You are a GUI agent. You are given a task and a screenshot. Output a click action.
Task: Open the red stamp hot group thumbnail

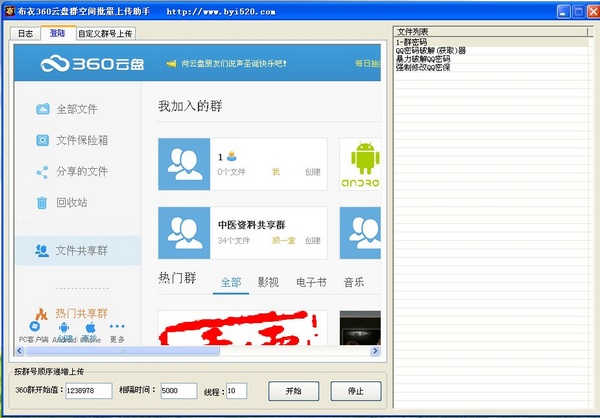243,328
